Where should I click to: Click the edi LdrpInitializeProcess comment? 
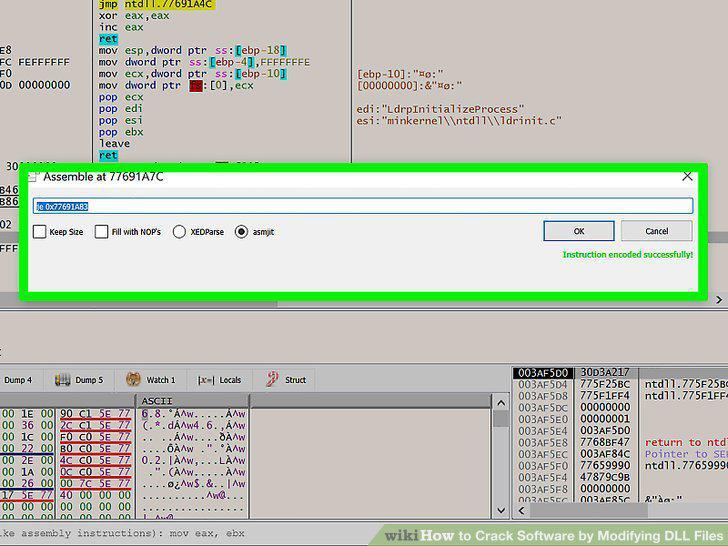click(x=440, y=109)
